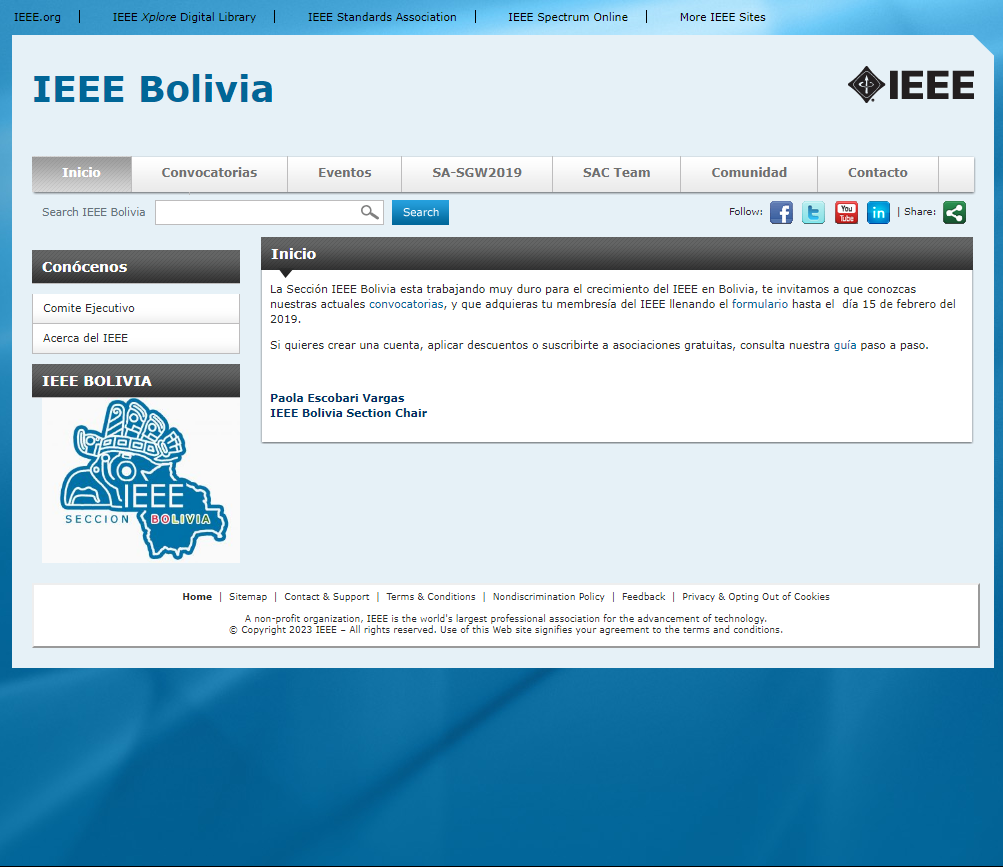Open the Comunidad tab

tap(748, 173)
